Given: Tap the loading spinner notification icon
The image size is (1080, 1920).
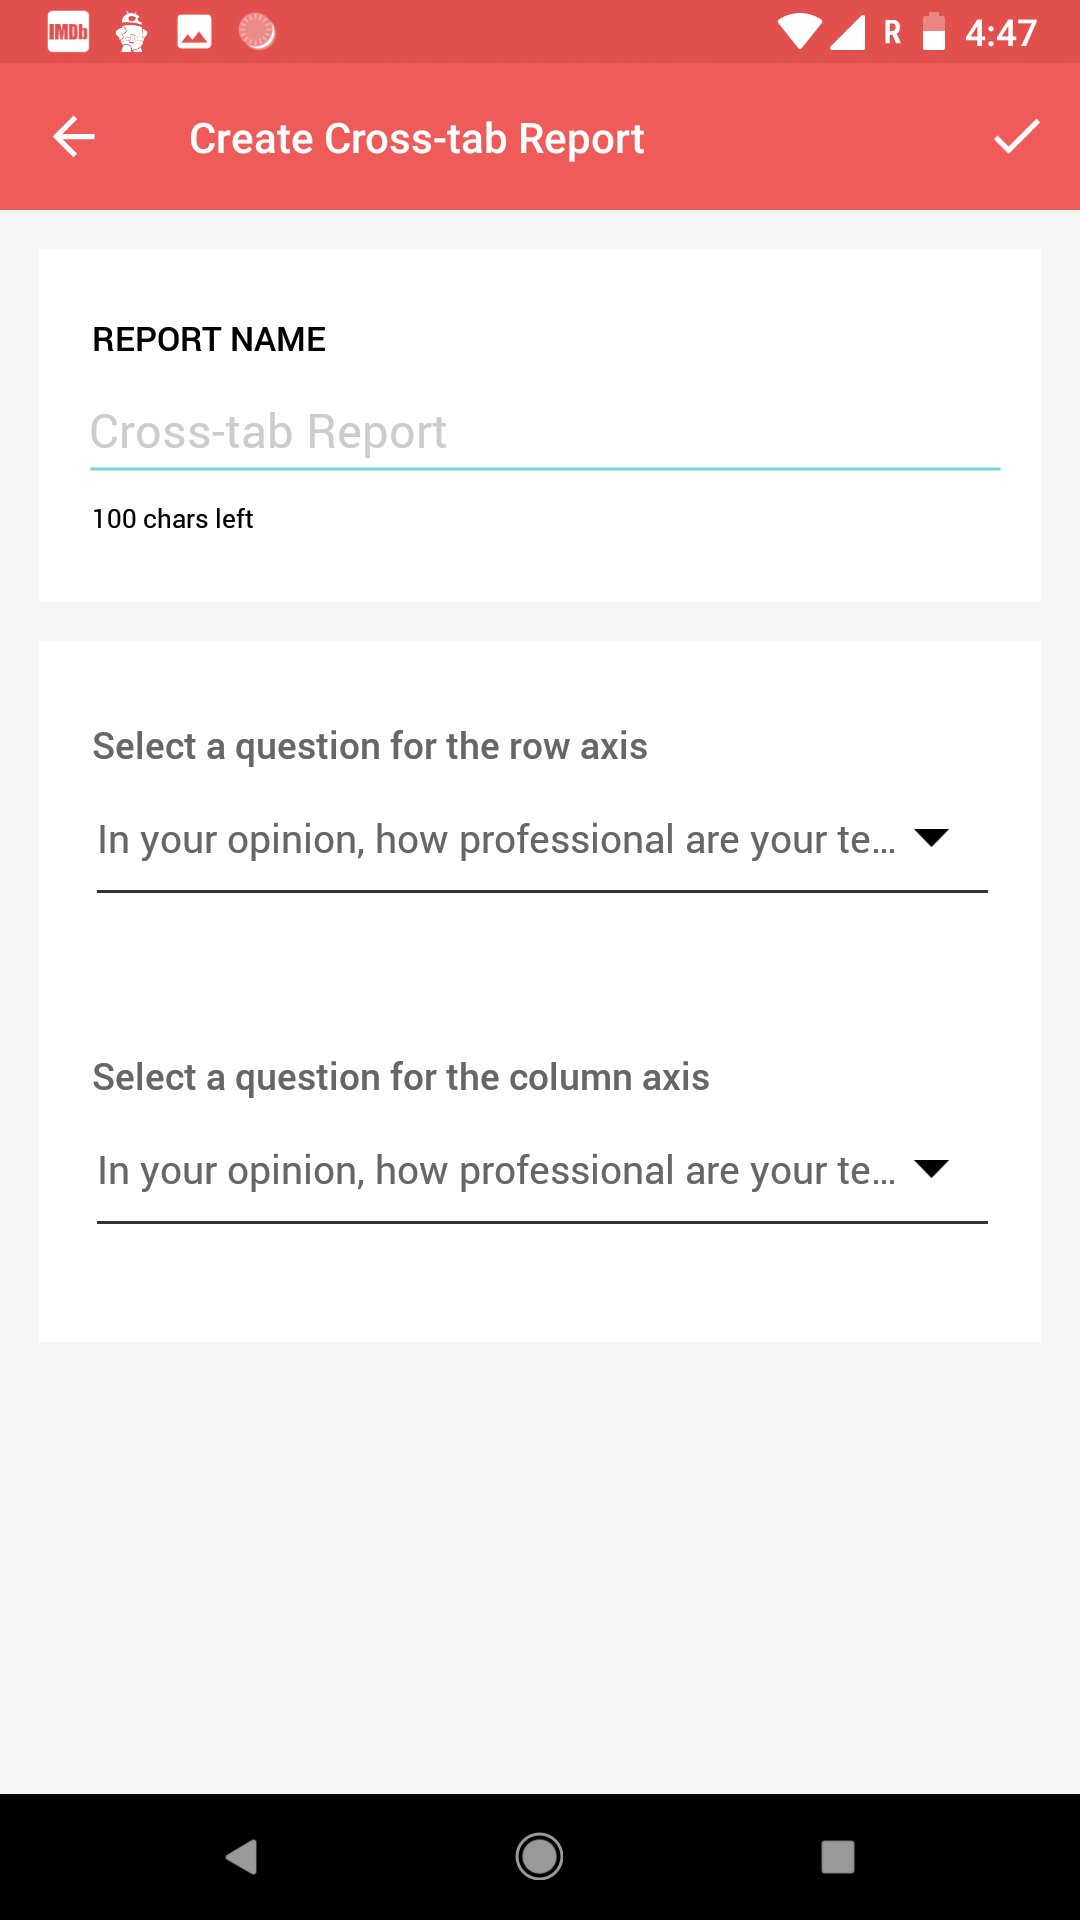Looking at the screenshot, I should pos(258,30).
